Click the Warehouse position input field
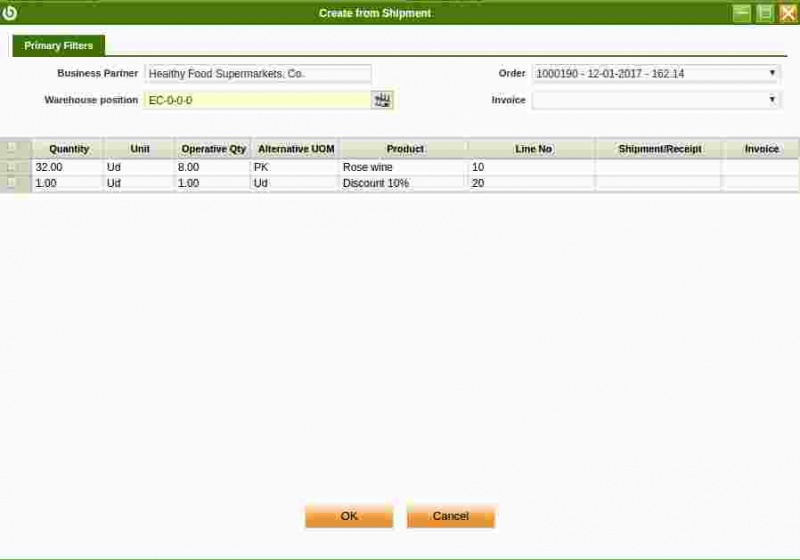Screen dimensions: 800x560 257,100
